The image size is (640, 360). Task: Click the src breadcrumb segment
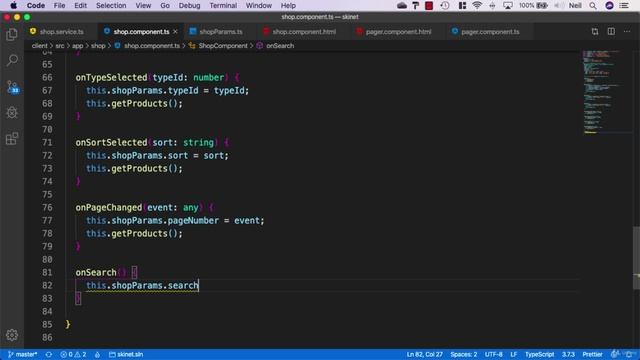tap(60, 46)
